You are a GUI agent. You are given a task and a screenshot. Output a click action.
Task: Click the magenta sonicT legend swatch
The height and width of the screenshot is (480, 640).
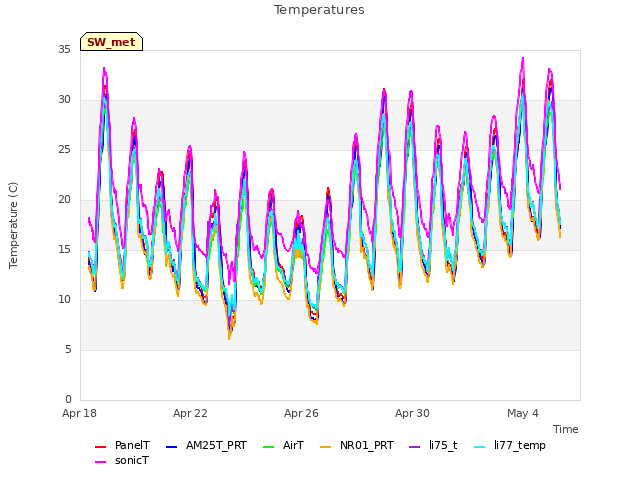pyautogui.click(x=100, y=462)
